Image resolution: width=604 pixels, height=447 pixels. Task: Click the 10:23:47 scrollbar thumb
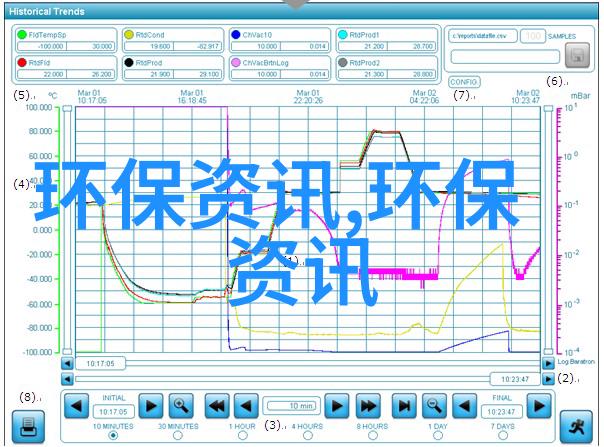[x=515, y=379]
